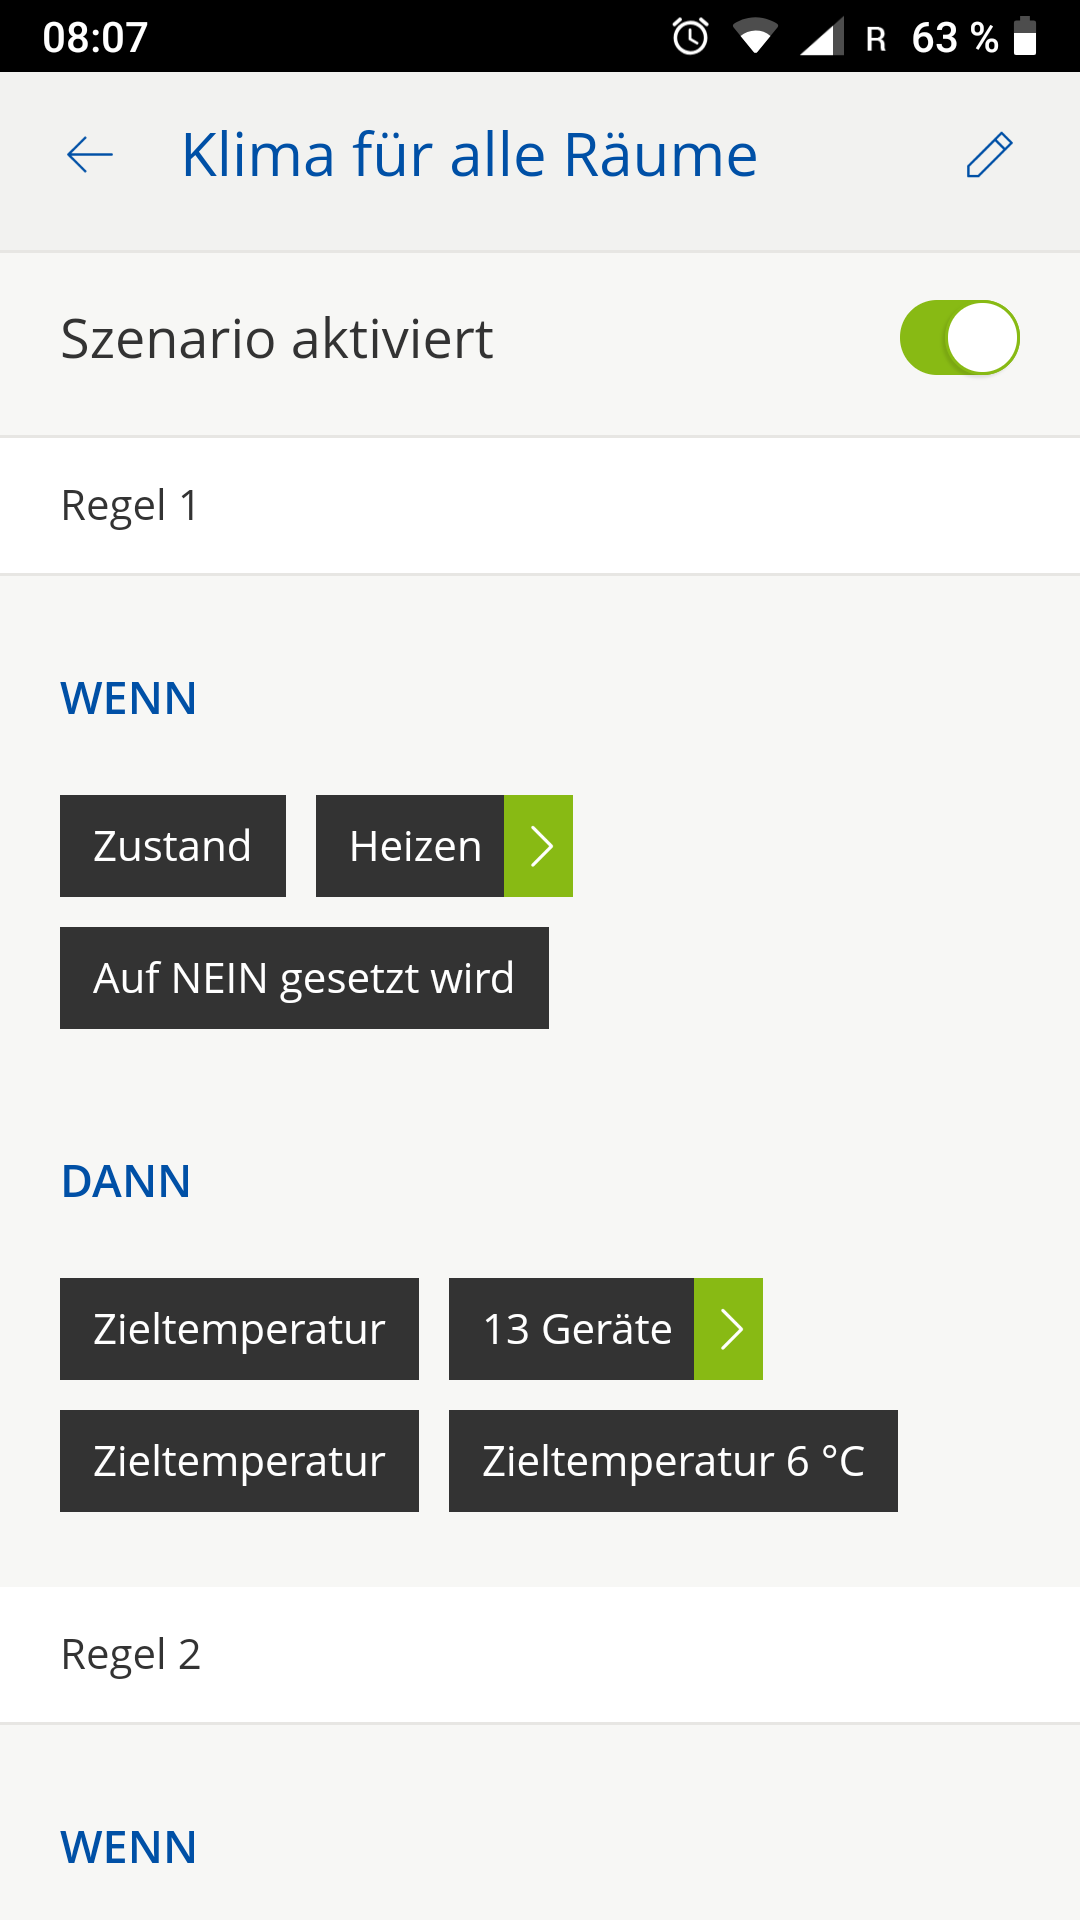Tap Auf NEIN gesetzt wird chip
The height and width of the screenshot is (1920, 1080).
[x=304, y=978]
